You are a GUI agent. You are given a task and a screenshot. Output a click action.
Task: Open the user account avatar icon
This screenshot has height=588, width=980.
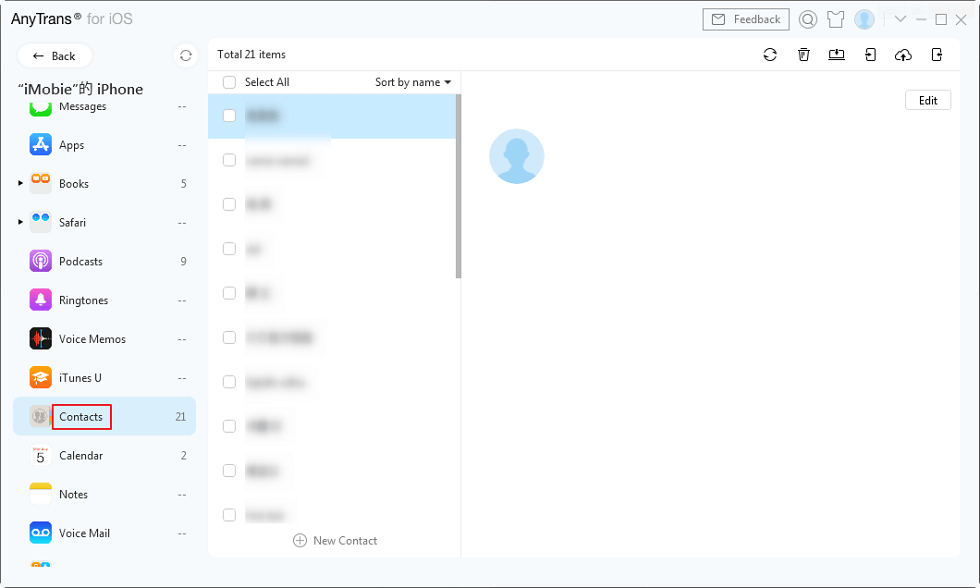[x=864, y=19]
